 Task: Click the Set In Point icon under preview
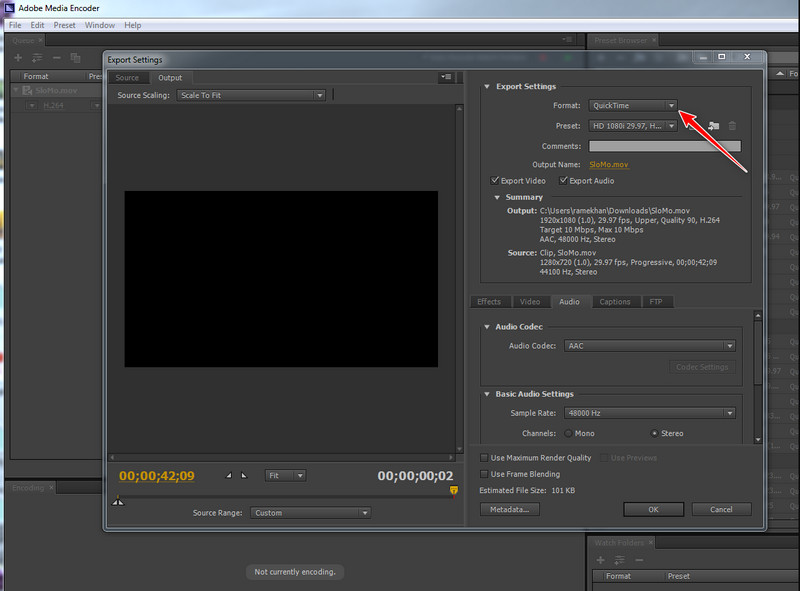coord(227,476)
